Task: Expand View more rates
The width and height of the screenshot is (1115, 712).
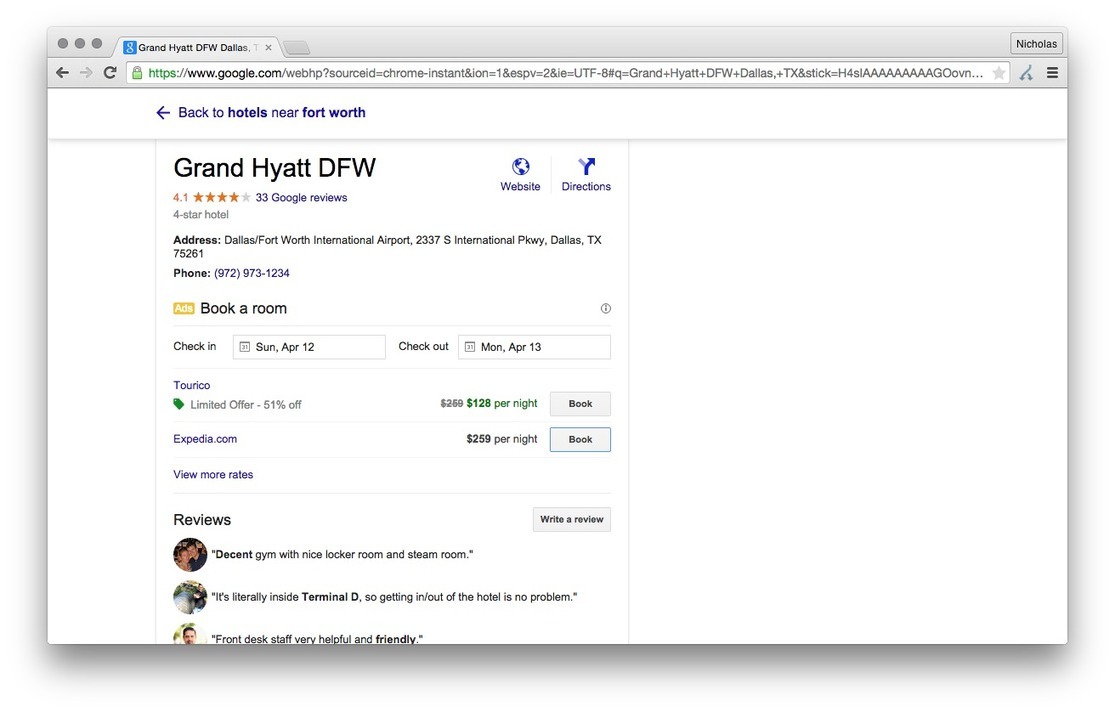Action: [213, 474]
